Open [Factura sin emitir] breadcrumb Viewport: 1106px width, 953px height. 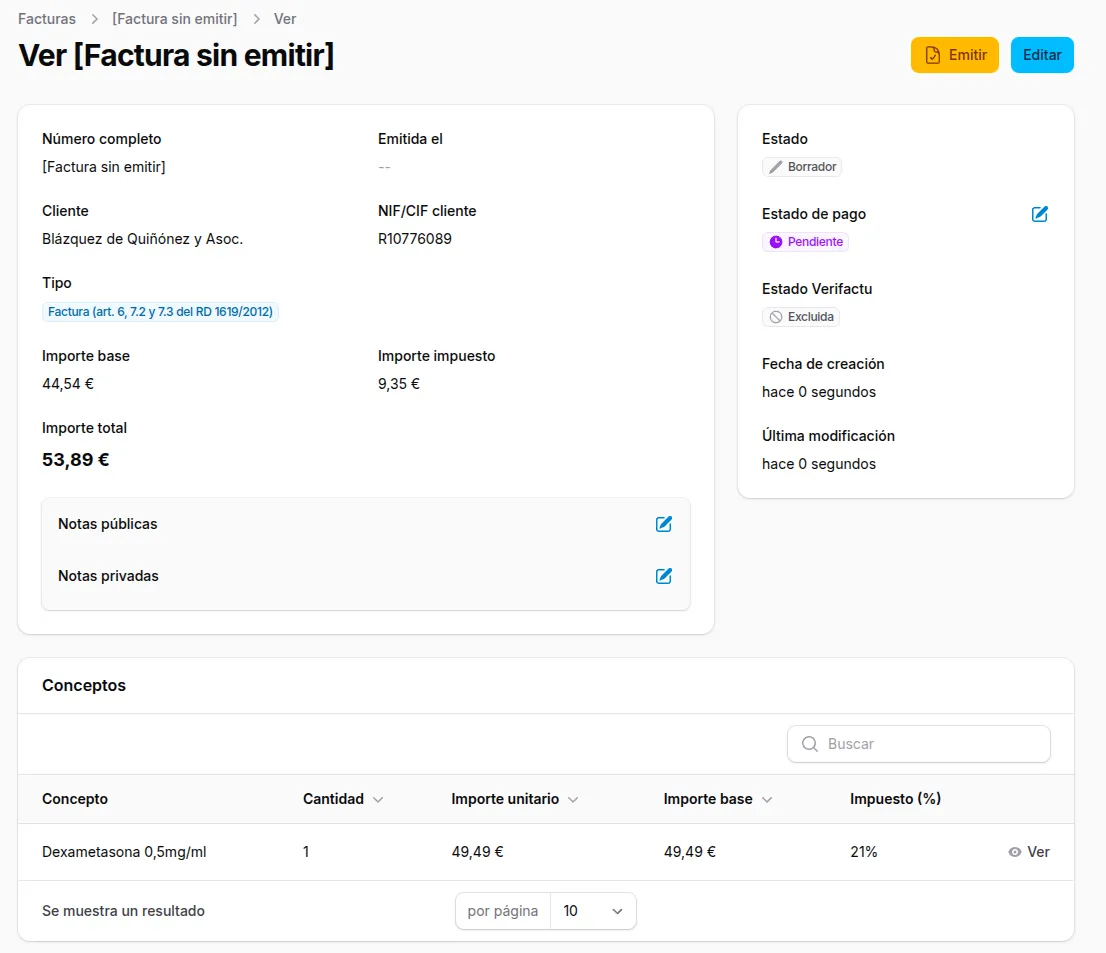(174, 19)
